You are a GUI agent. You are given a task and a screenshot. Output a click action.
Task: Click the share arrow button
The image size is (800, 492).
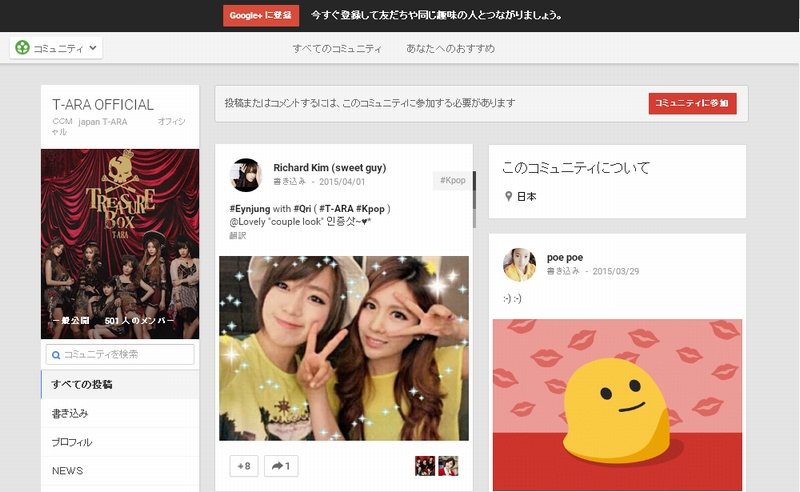pyautogui.click(x=281, y=466)
